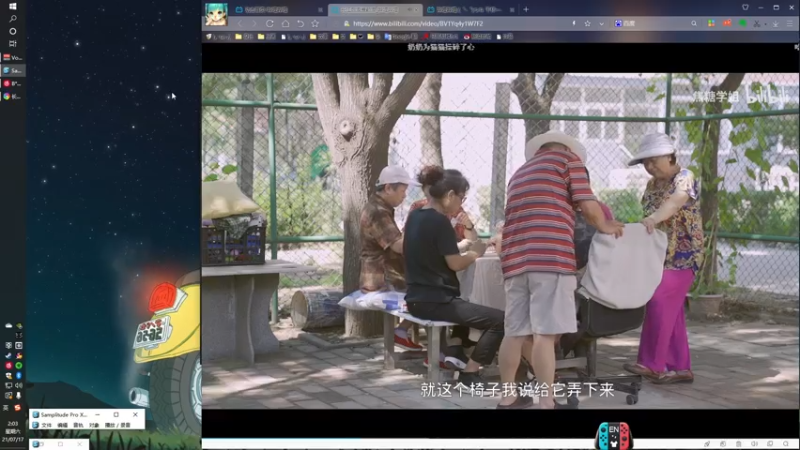Viewport: 800px width, 450px height.
Task: Click the lightning speed-mode icon in address bar
Action: coord(574,23)
